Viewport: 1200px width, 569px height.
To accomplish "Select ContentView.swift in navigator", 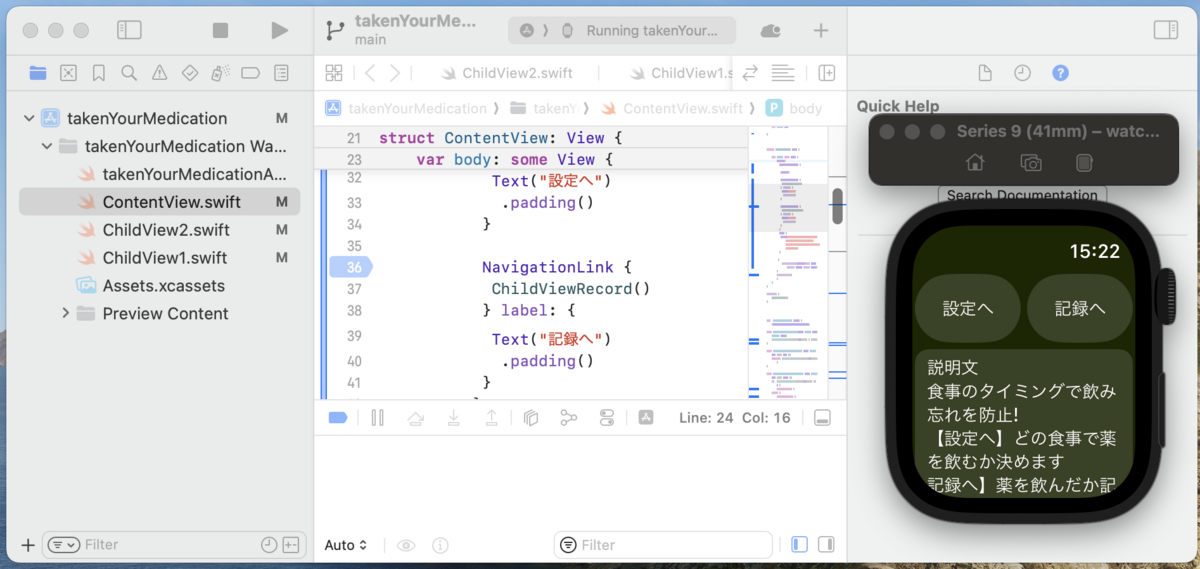I will click(x=160, y=202).
